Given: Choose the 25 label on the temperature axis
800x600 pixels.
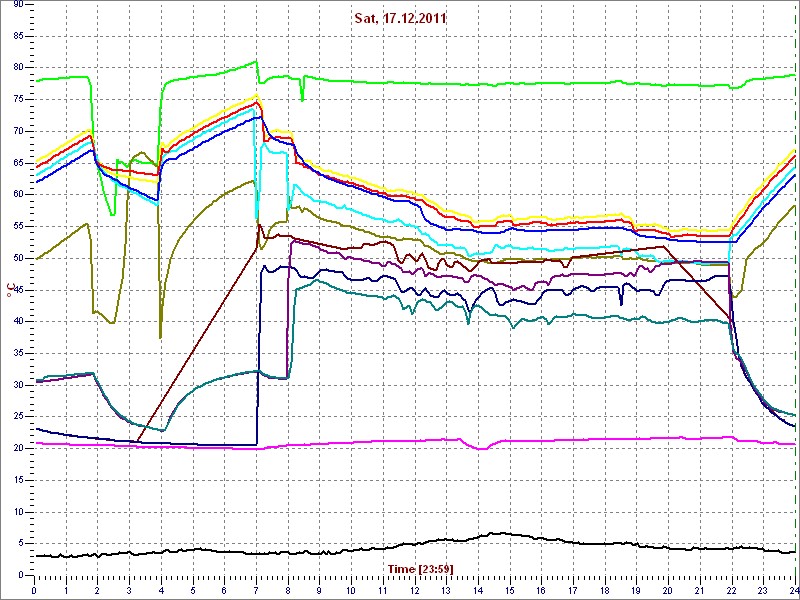Looking at the screenshot, I should tap(17, 417).
